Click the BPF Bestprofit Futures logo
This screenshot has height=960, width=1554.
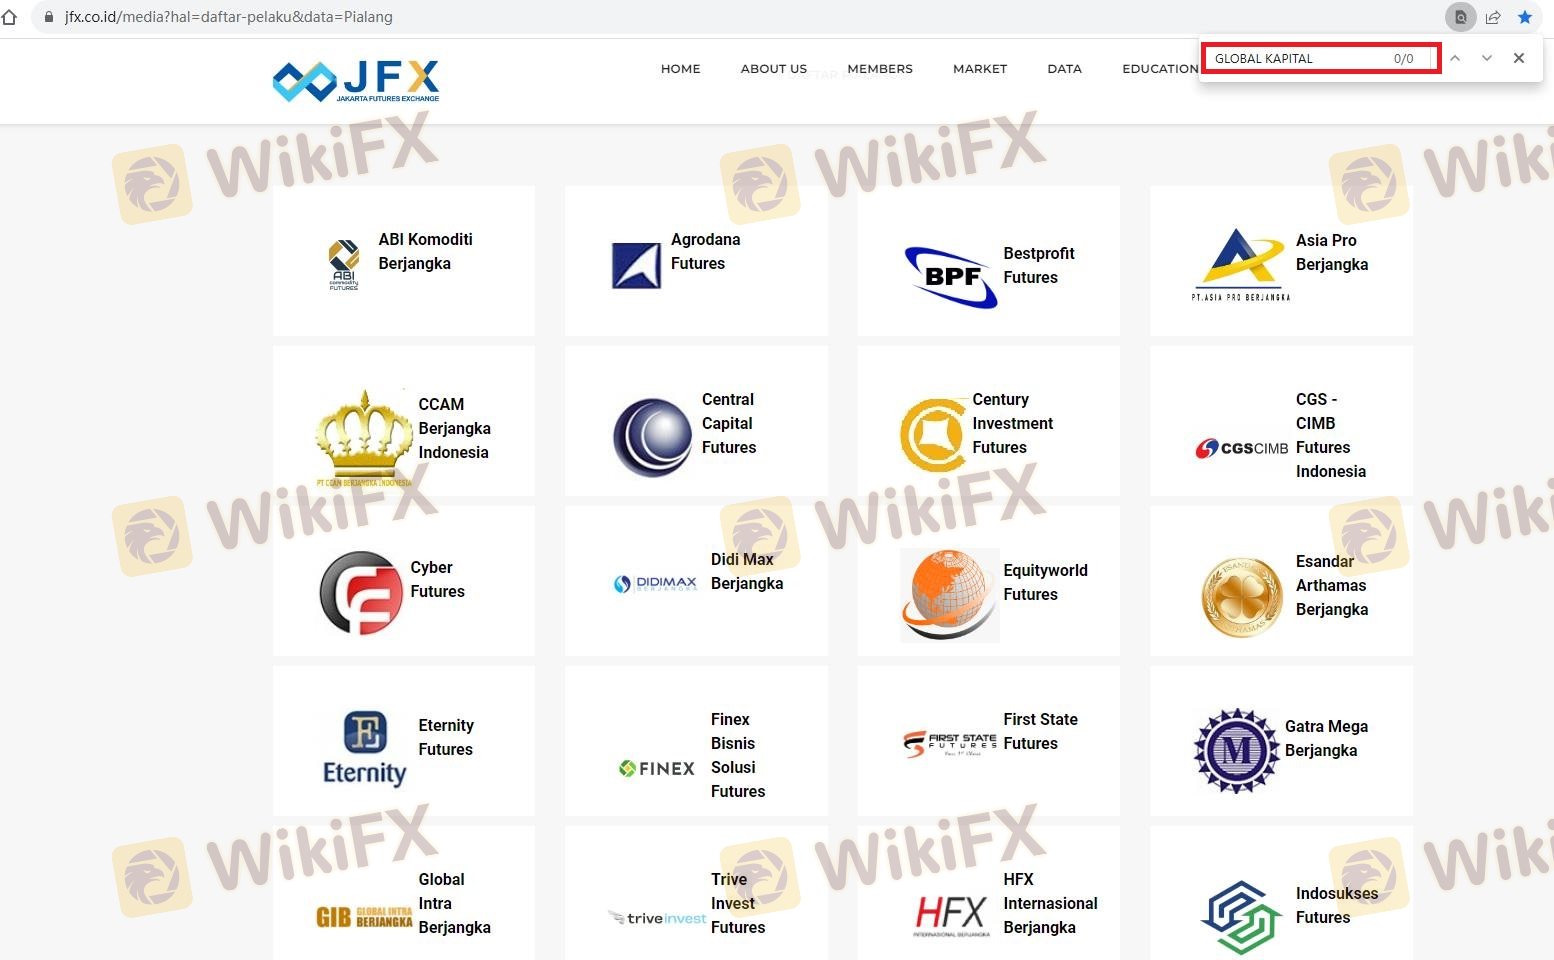pos(950,276)
